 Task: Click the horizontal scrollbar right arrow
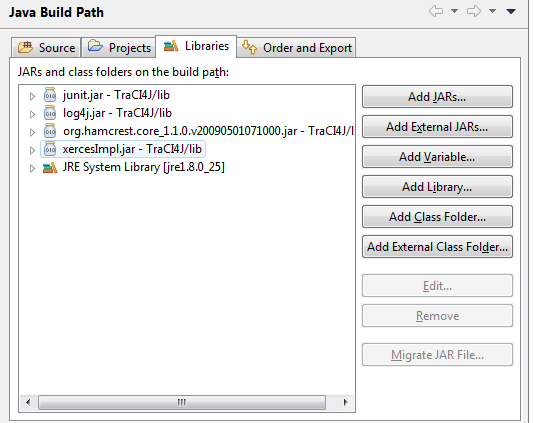(x=345, y=403)
